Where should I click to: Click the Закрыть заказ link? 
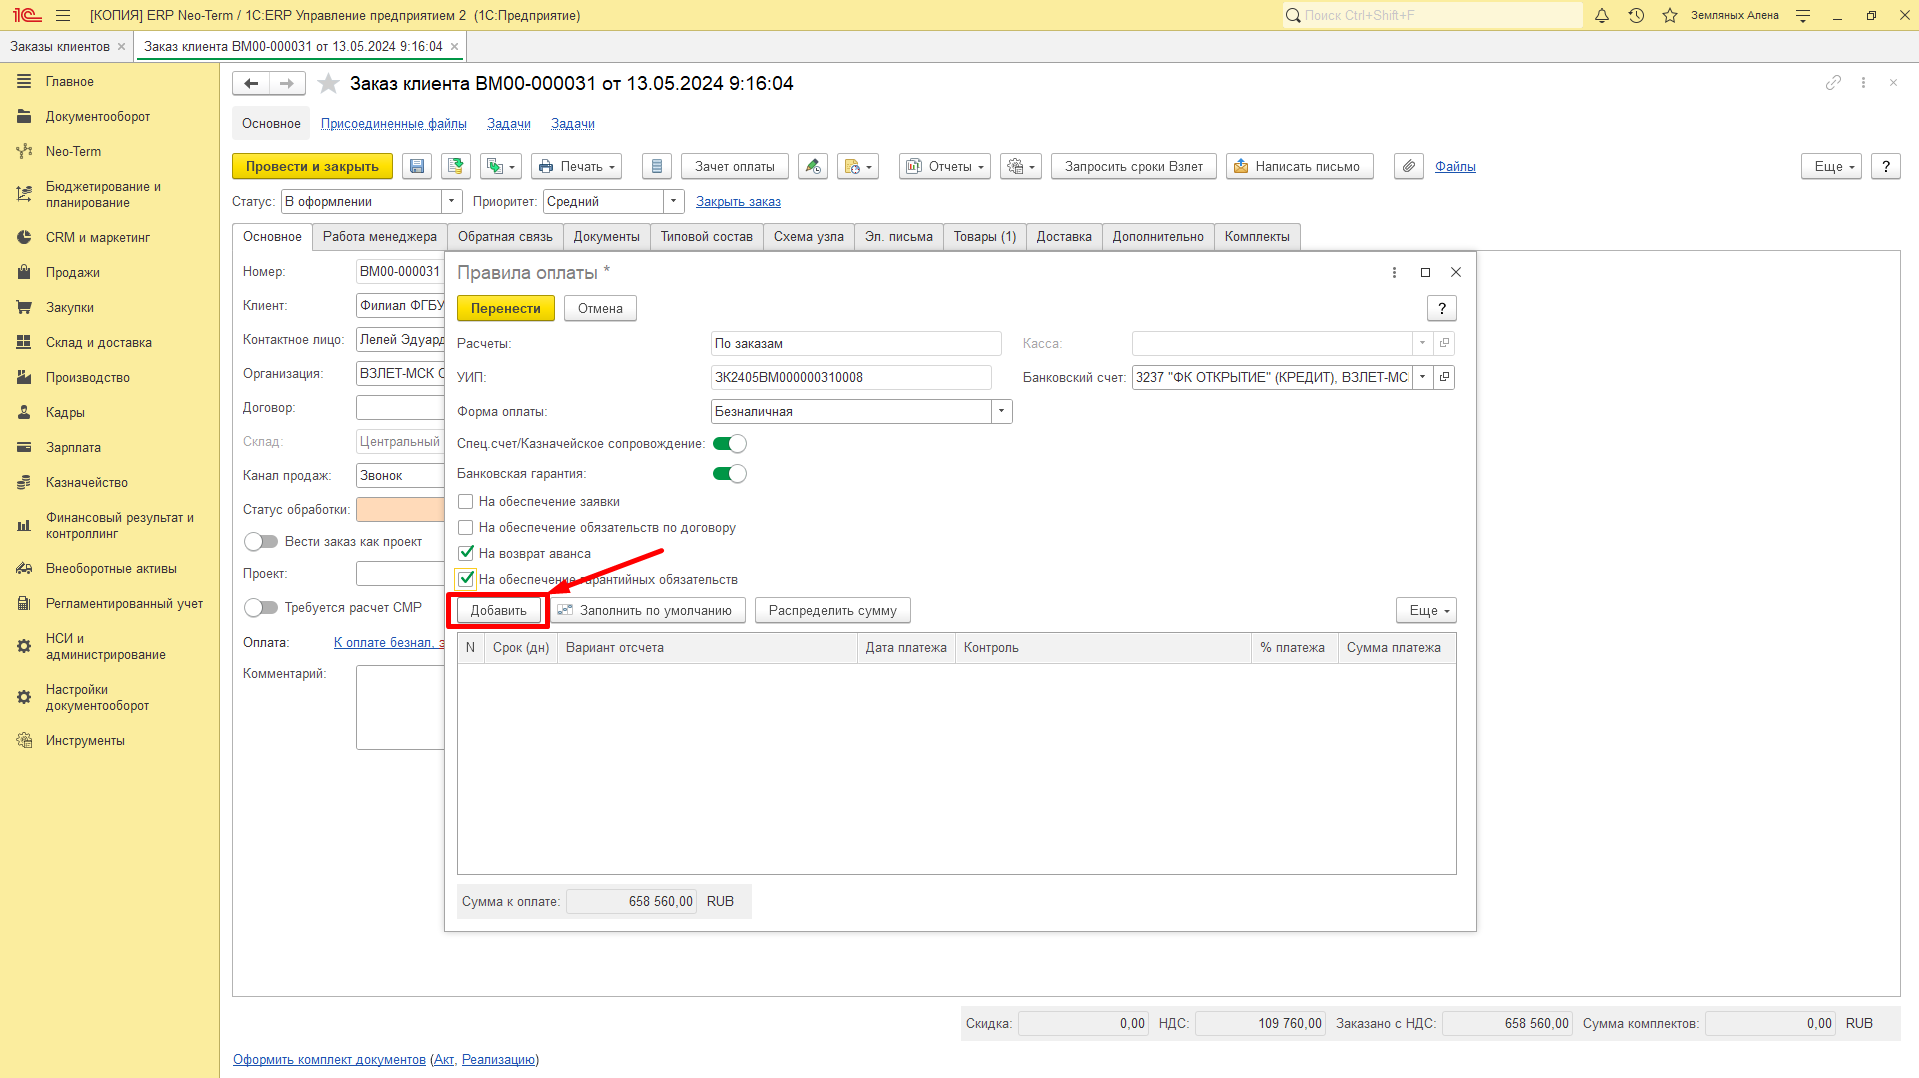738,201
